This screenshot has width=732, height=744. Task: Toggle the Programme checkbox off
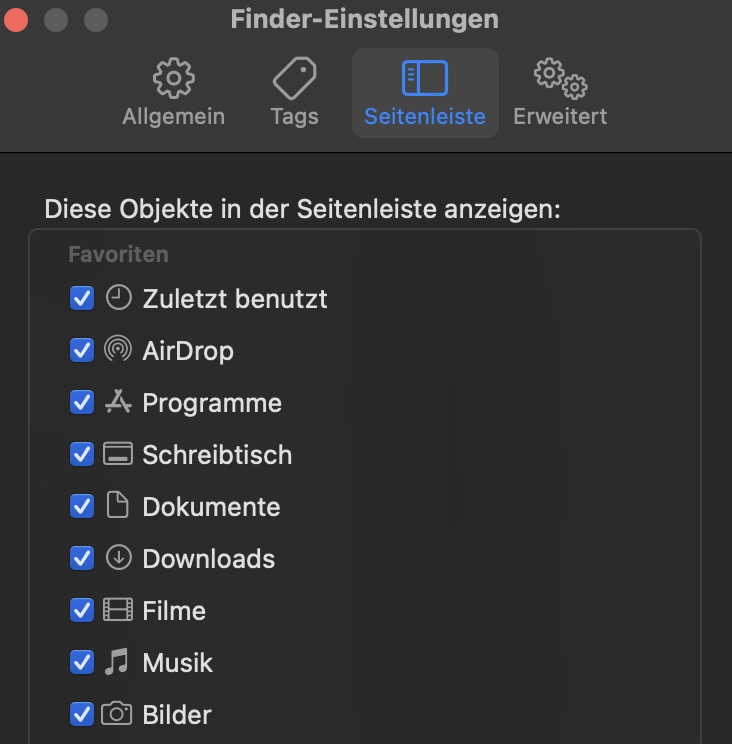82,402
